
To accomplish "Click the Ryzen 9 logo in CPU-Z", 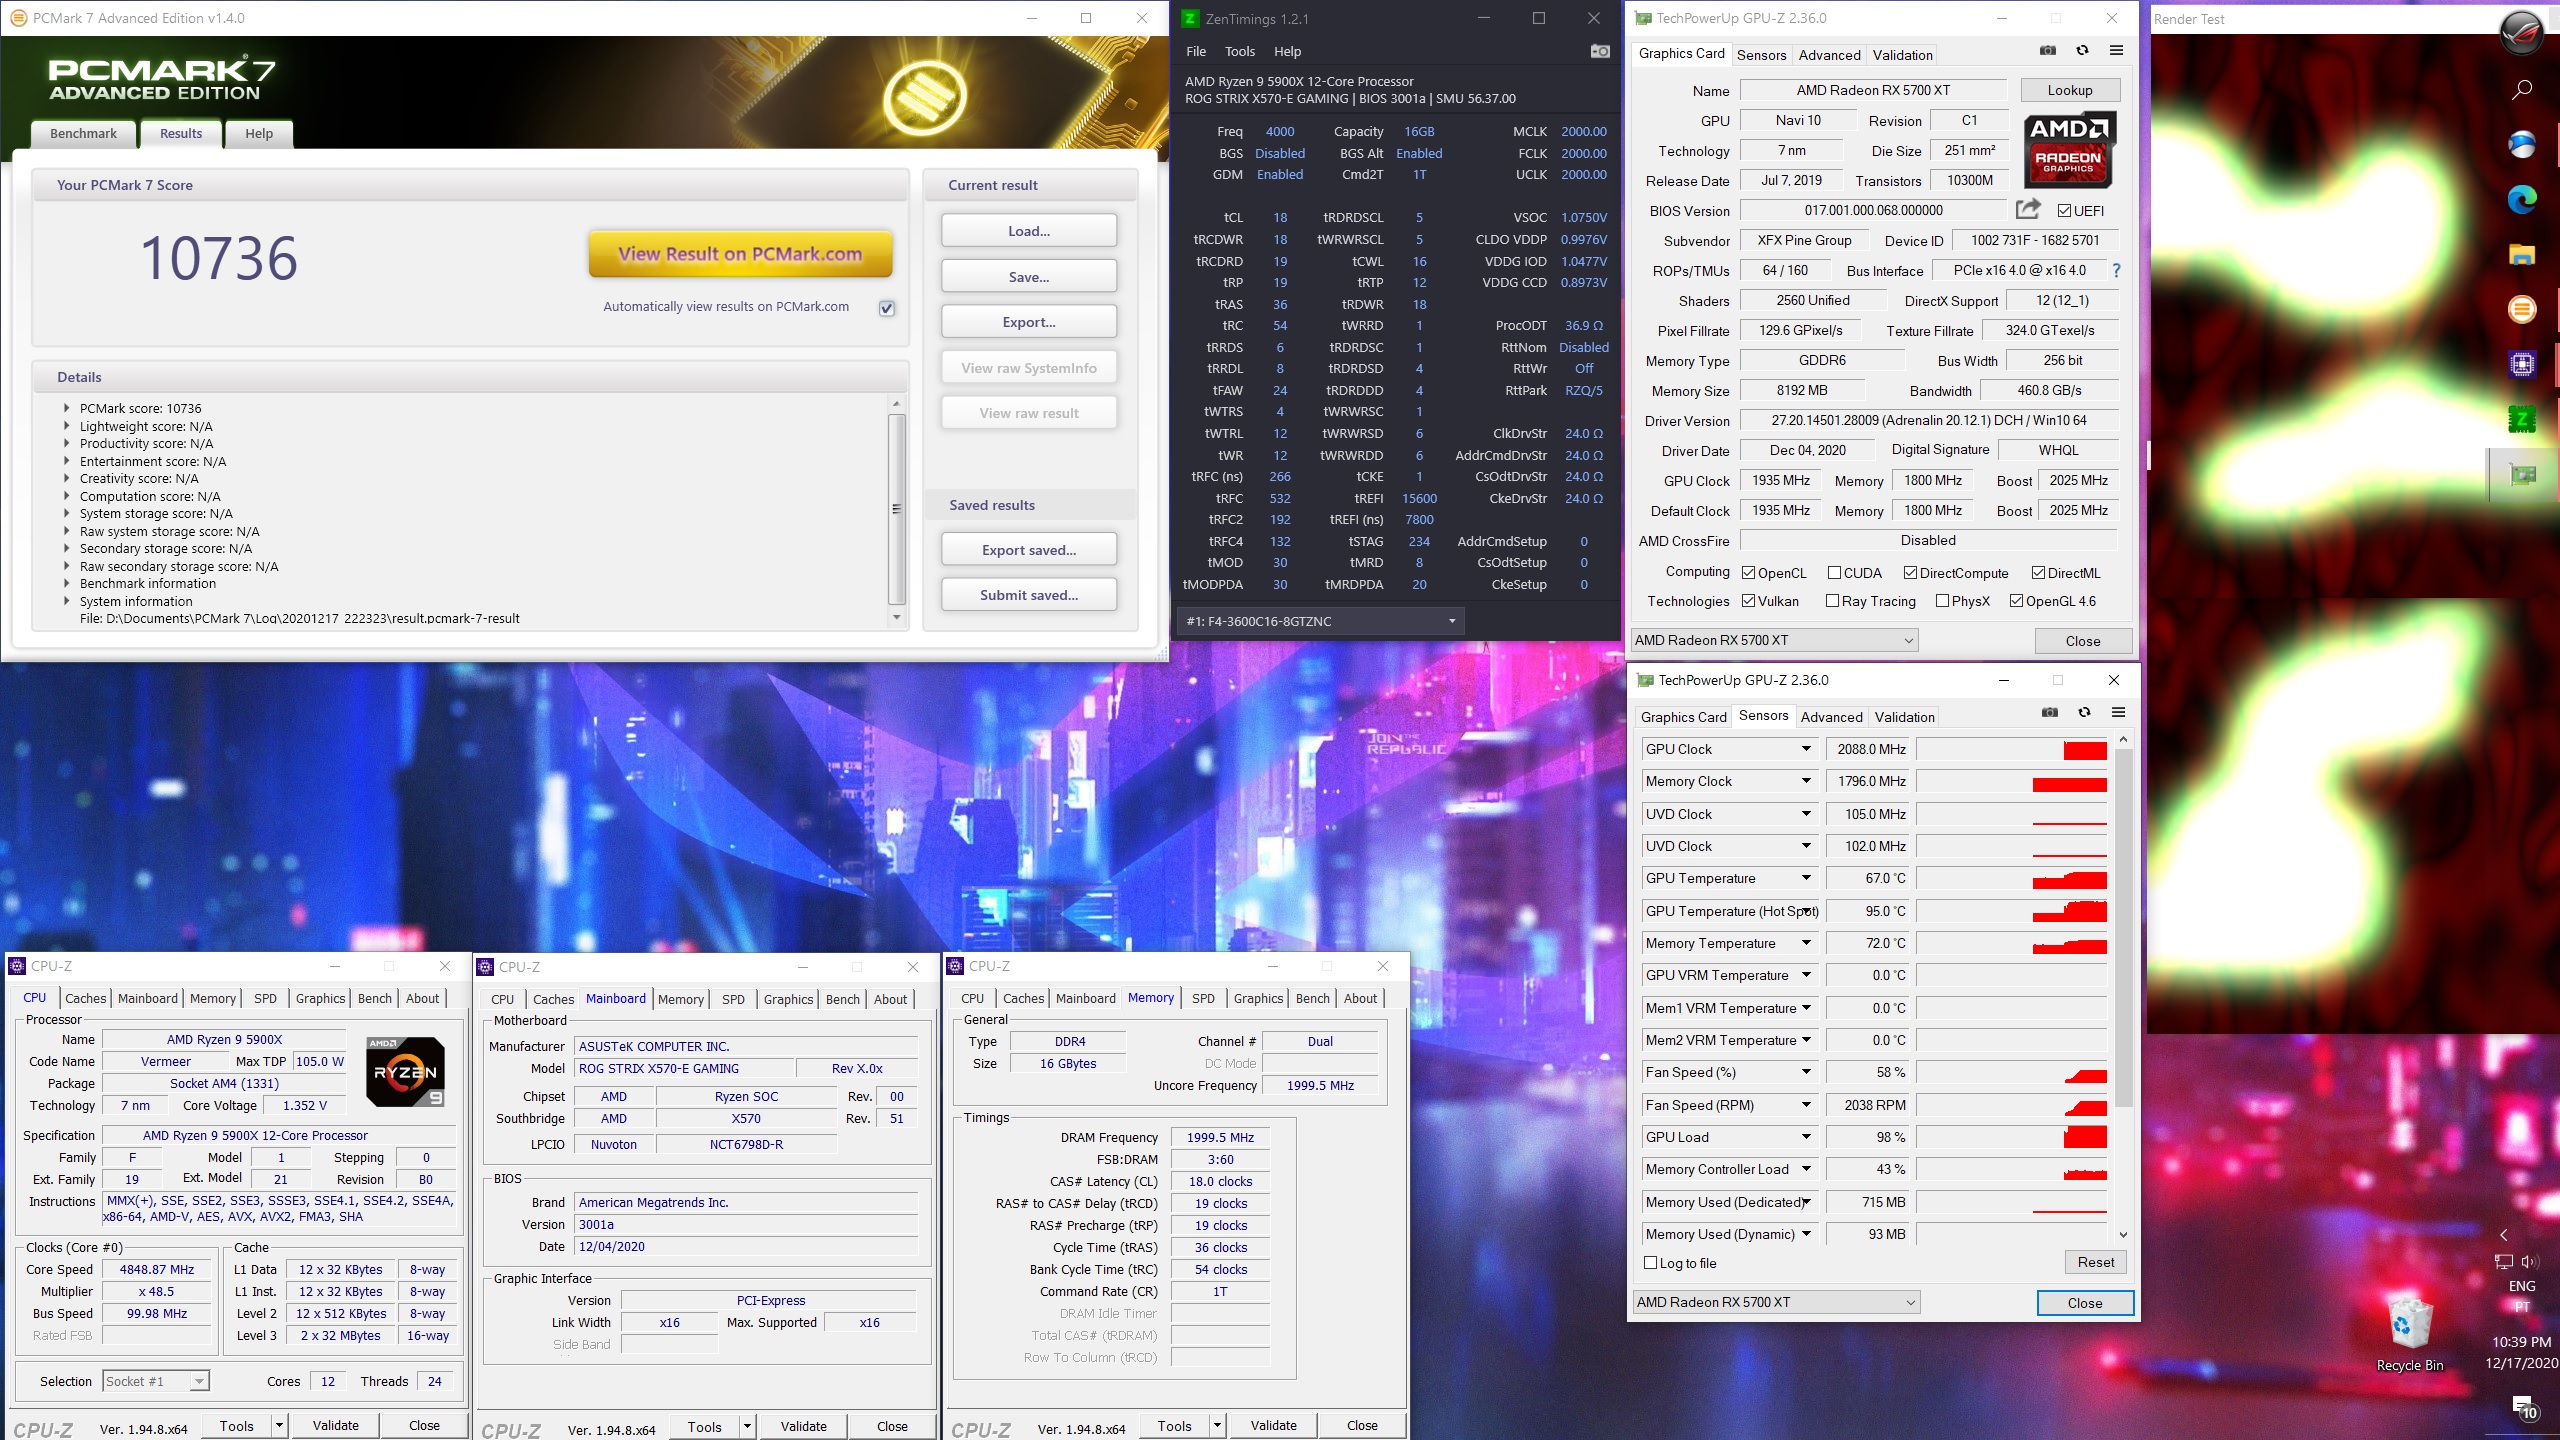I will [405, 1071].
